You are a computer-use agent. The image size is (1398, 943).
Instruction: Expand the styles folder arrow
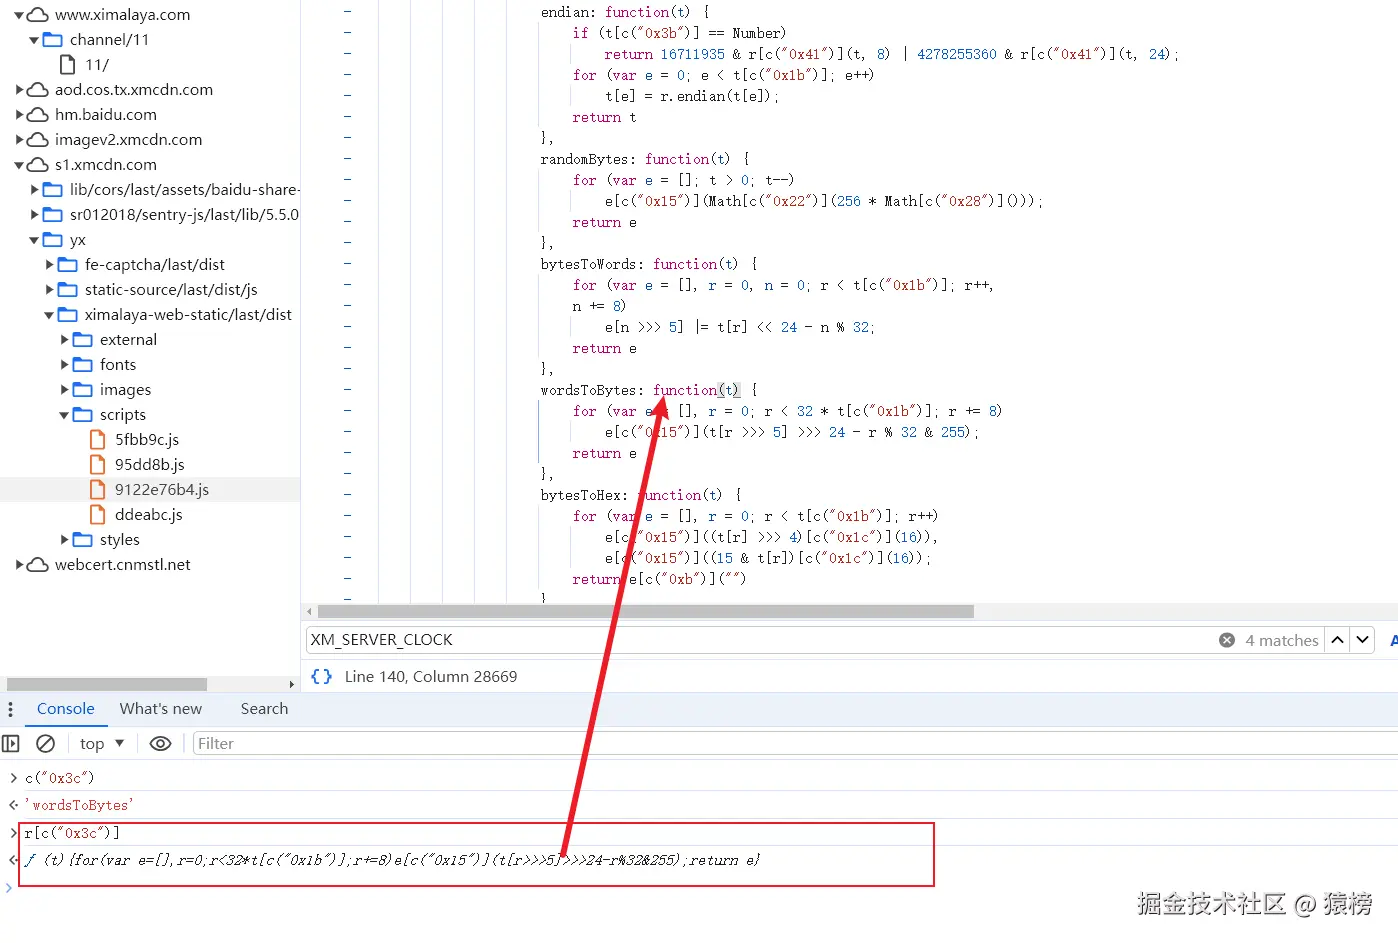coord(64,540)
